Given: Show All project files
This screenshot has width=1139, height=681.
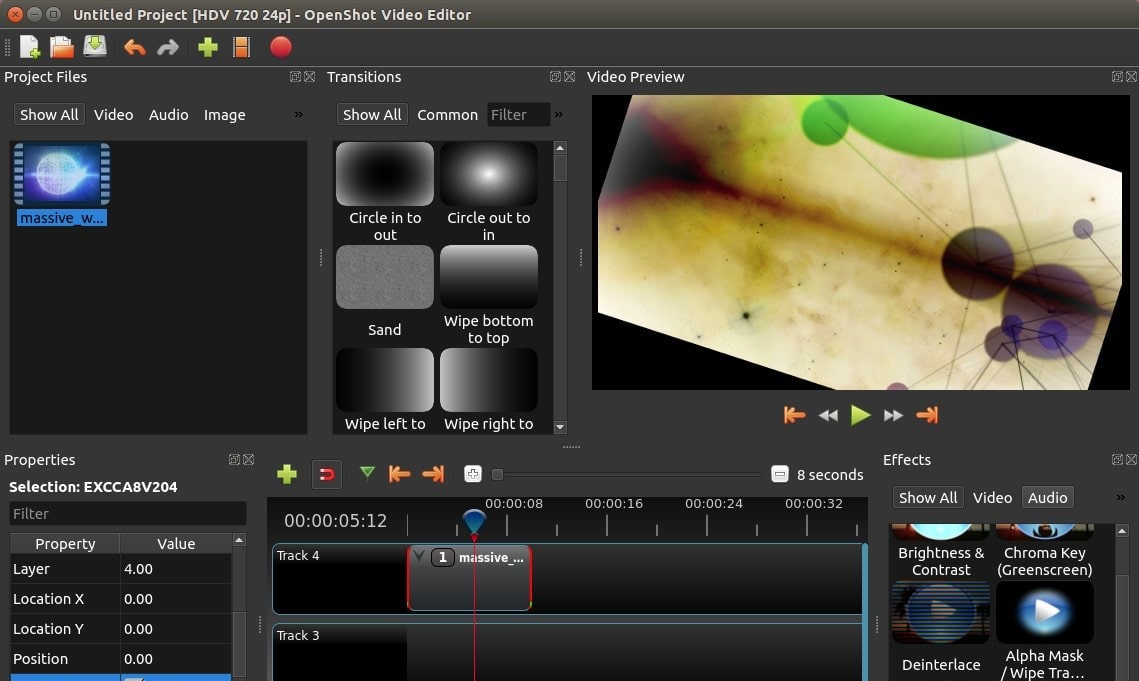Looking at the screenshot, I should 49,115.
